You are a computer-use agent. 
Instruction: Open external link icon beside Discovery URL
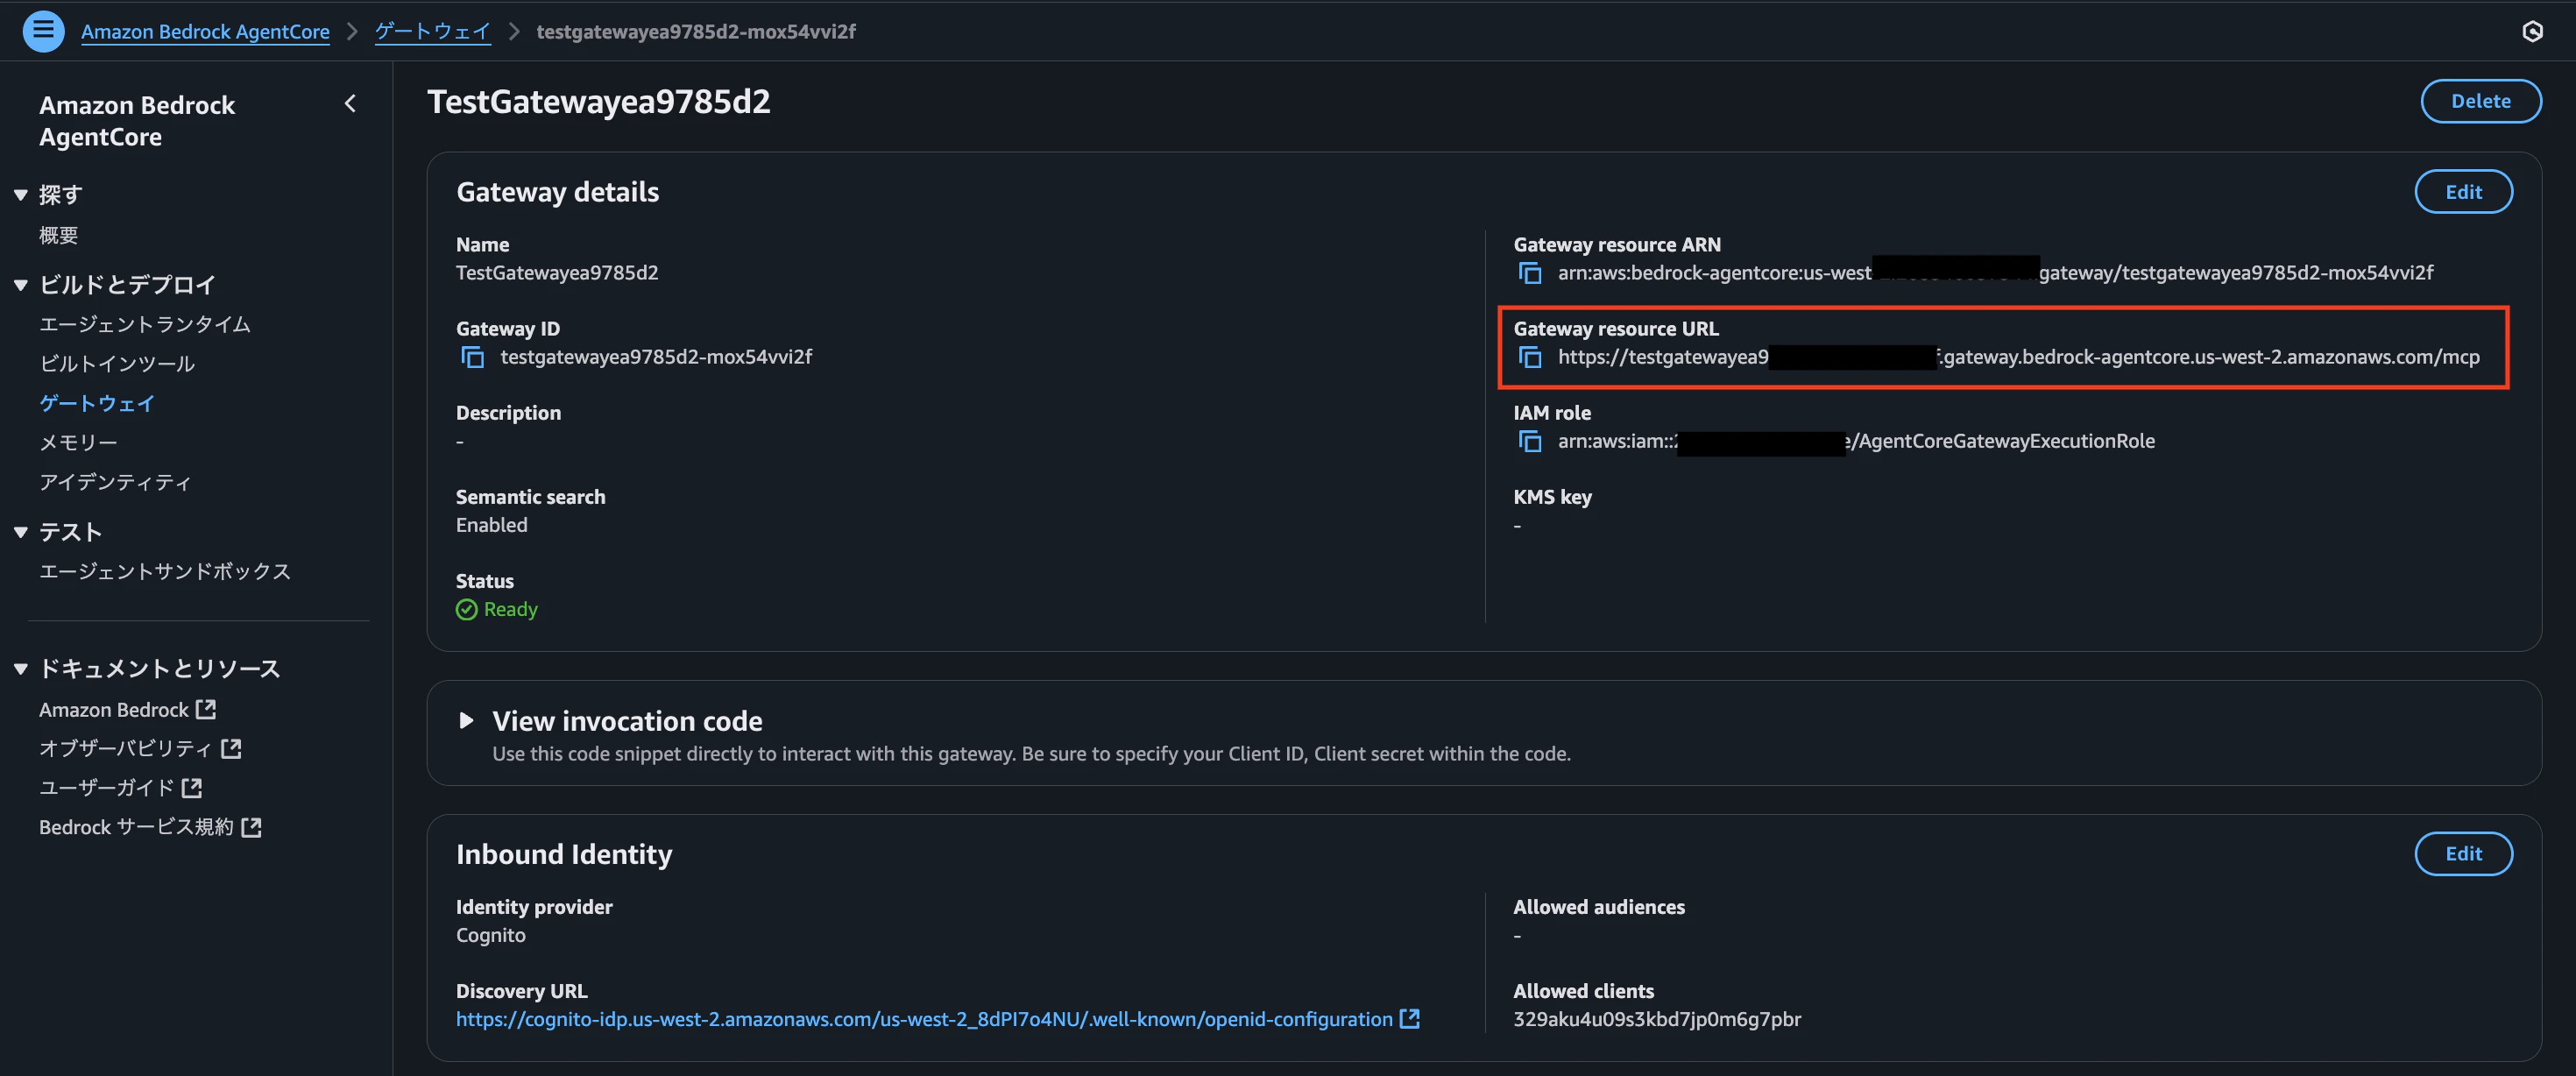[1410, 1019]
